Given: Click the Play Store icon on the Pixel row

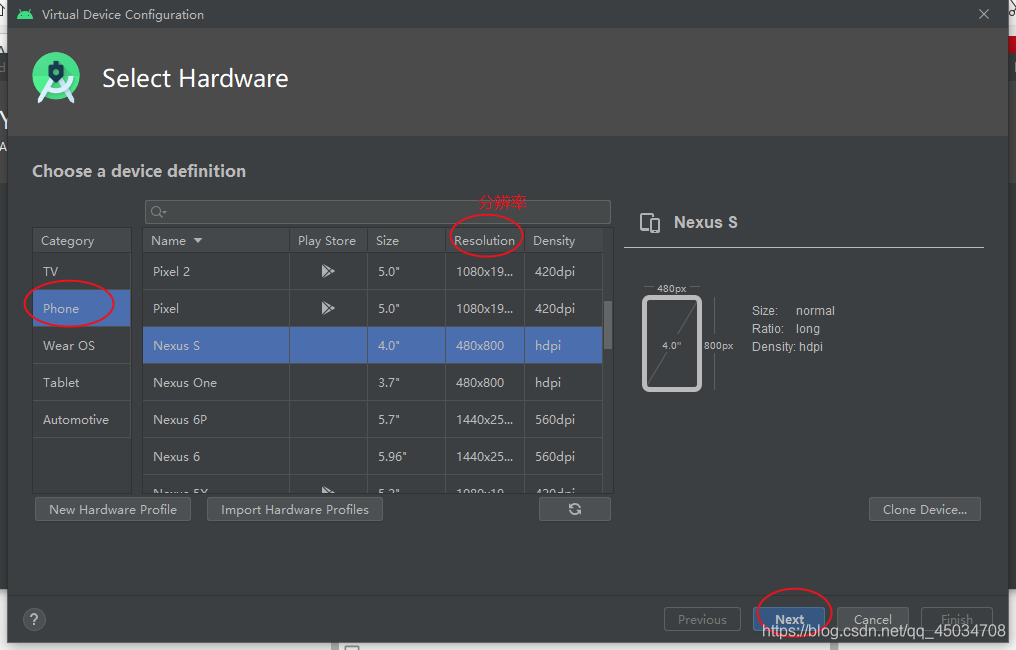Looking at the screenshot, I should pyautogui.click(x=325, y=308).
